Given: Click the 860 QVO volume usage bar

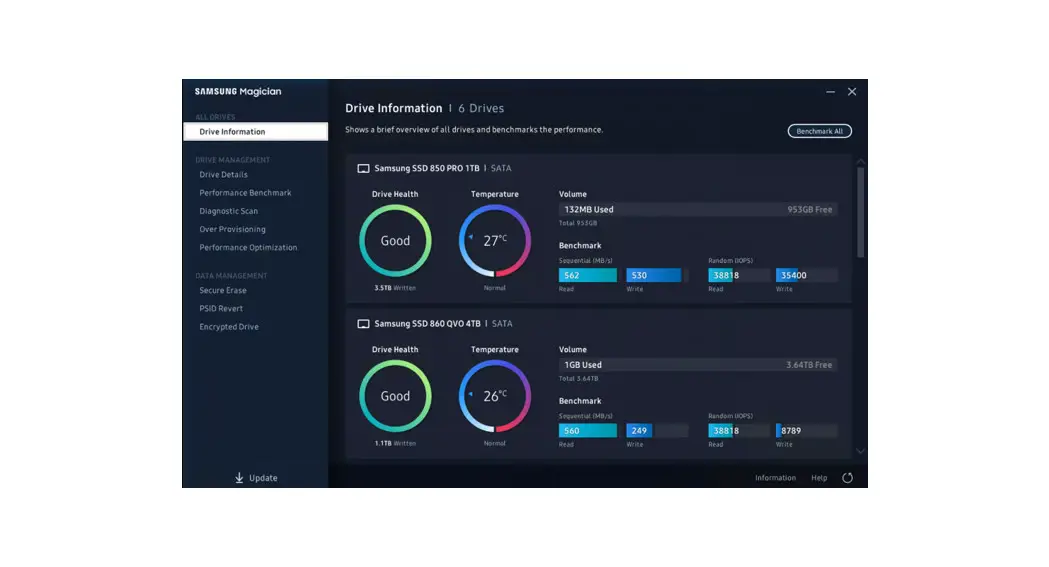Looking at the screenshot, I should click(698, 364).
